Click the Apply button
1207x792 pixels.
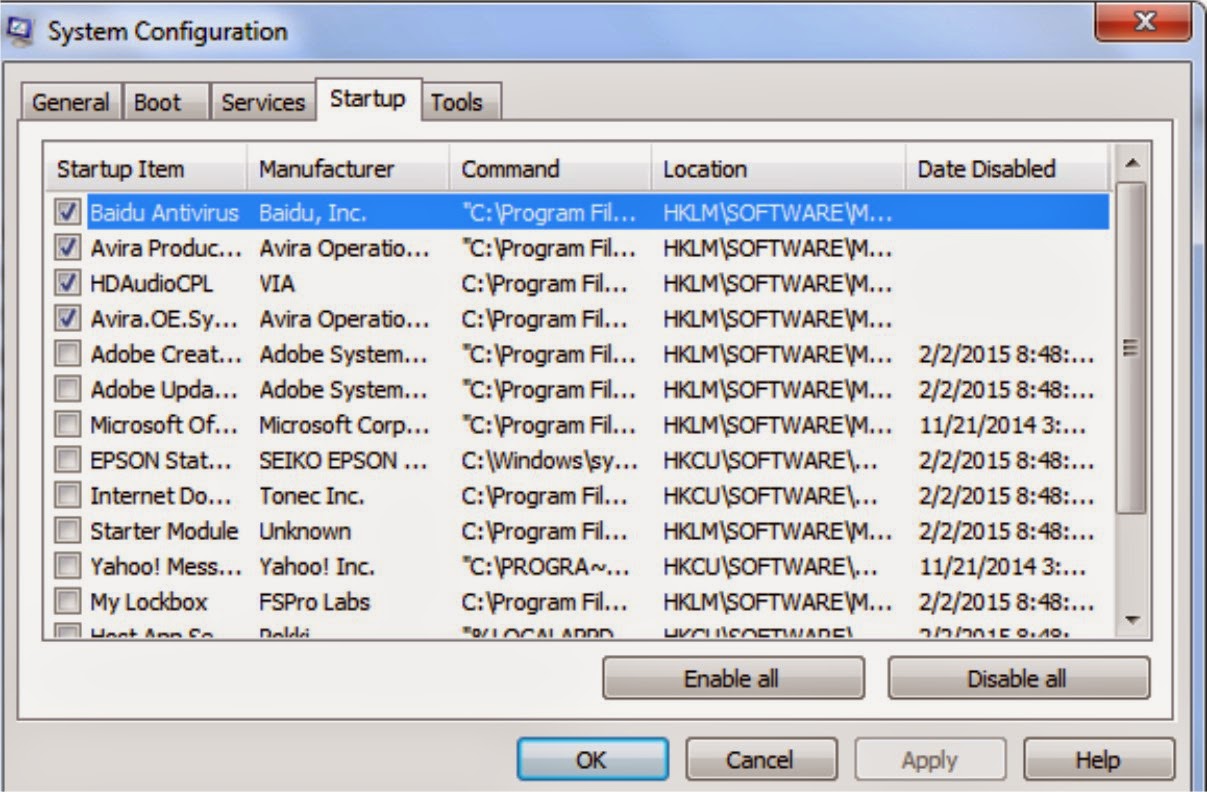pyautogui.click(x=930, y=760)
